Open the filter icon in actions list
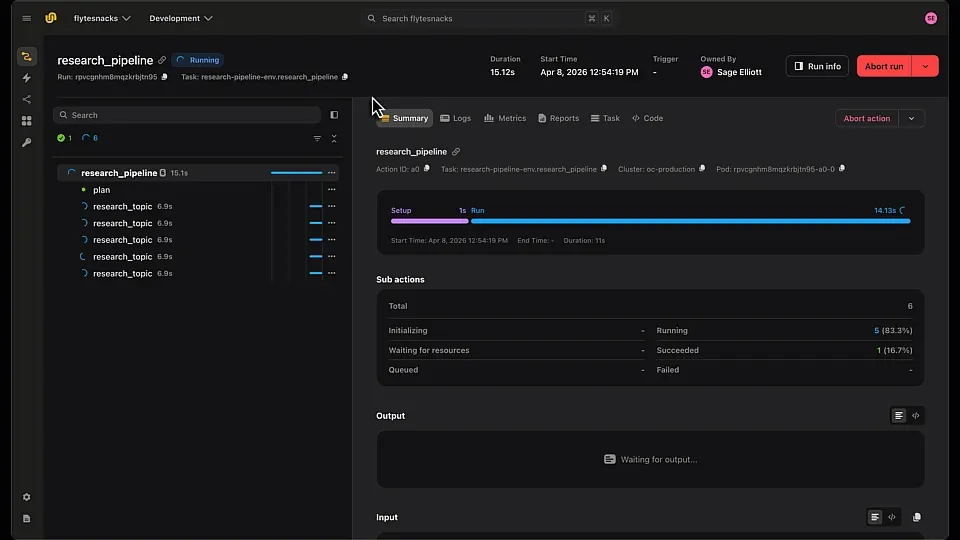The height and width of the screenshot is (540, 960). tap(317, 139)
